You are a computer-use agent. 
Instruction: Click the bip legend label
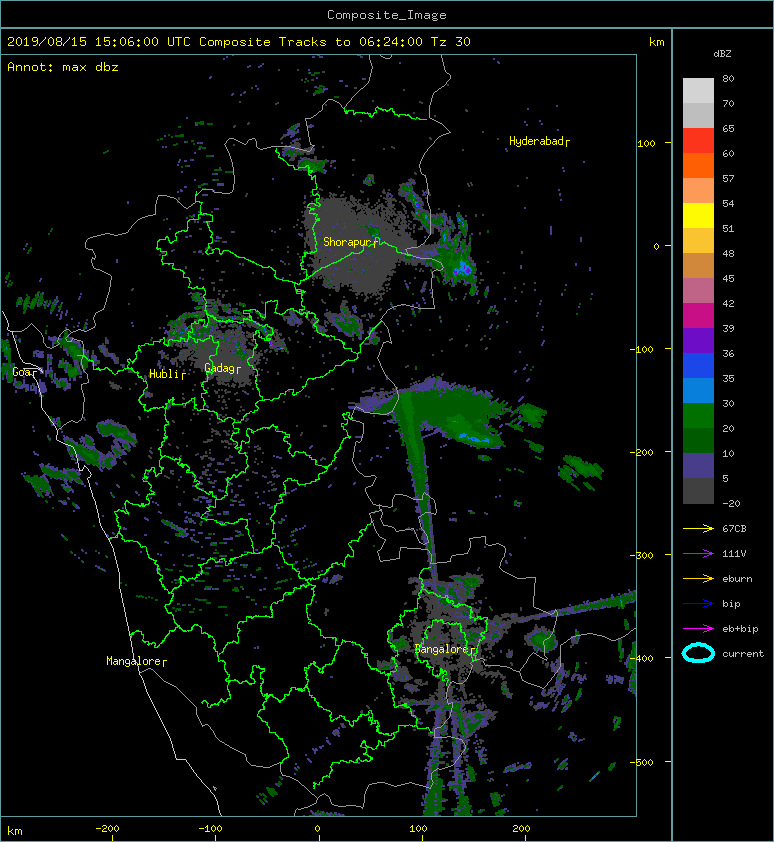[732, 604]
